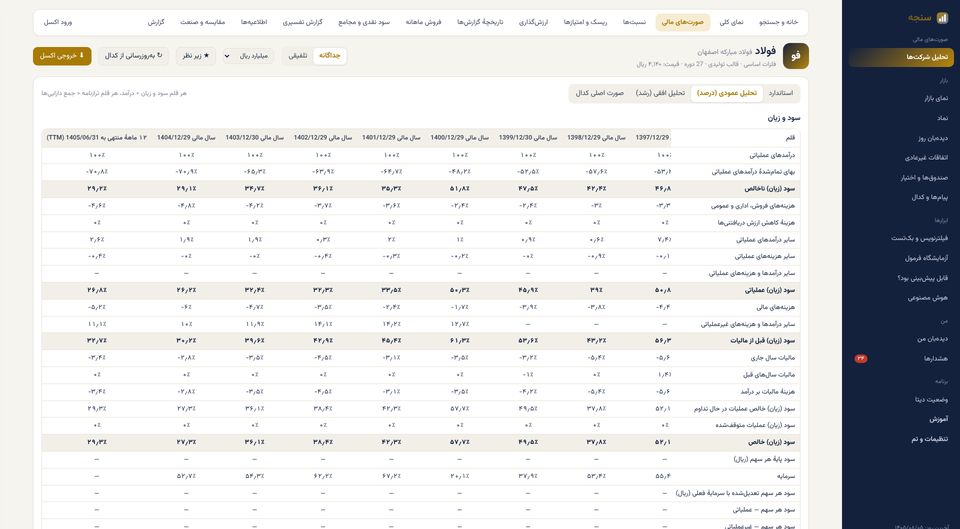Click the سال مالی 1404/12/29 column header
Viewport: 960px width, 529px height.
pos(186,138)
